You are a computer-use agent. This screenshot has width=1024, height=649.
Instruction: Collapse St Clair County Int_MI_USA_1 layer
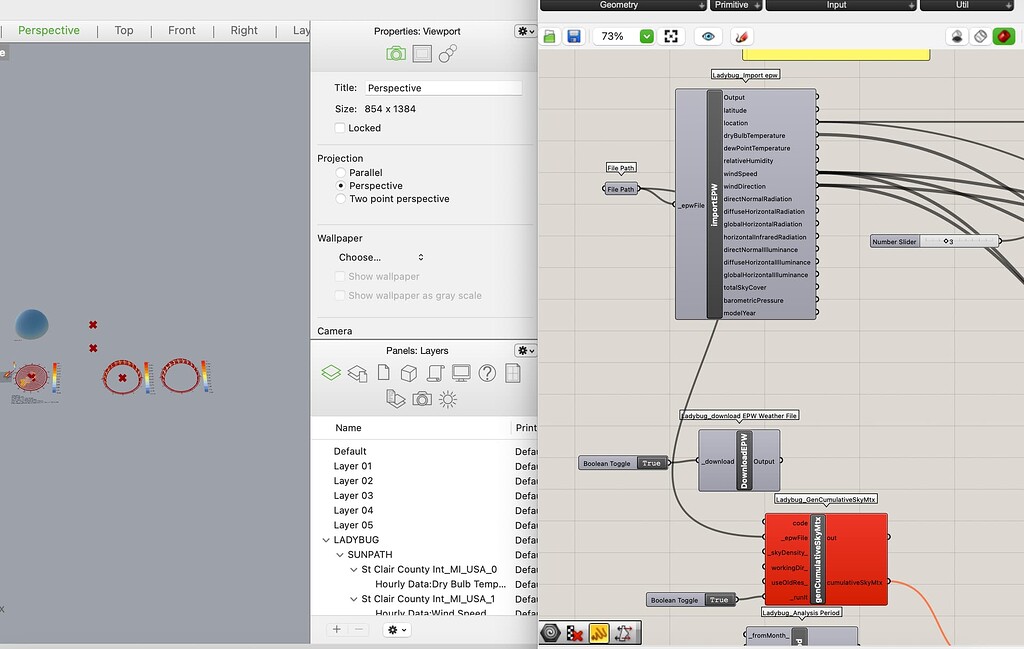pyautogui.click(x=354, y=599)
